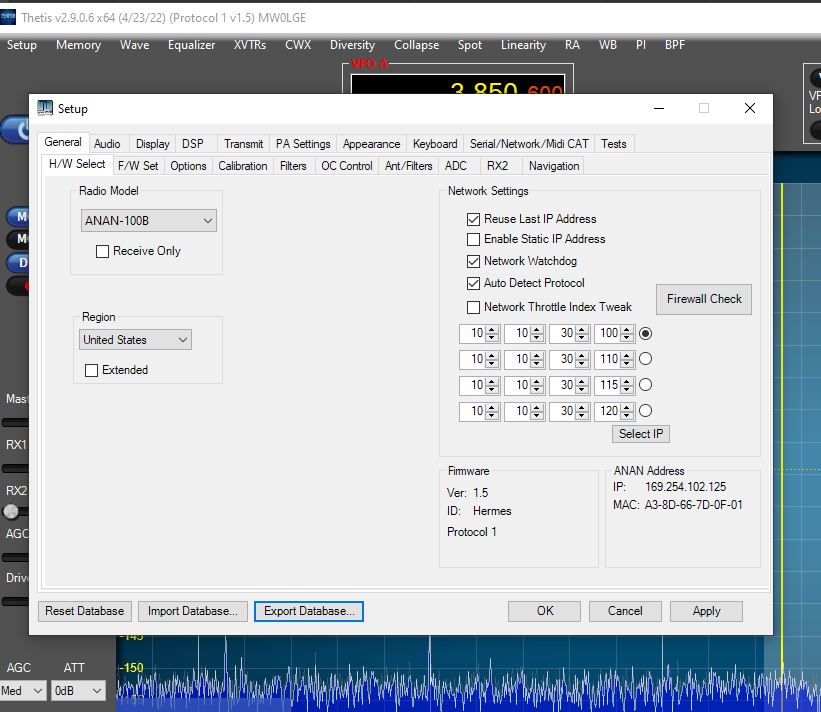Open the Calibration sub-tab

pyautogui.click(x=243, y=166)
